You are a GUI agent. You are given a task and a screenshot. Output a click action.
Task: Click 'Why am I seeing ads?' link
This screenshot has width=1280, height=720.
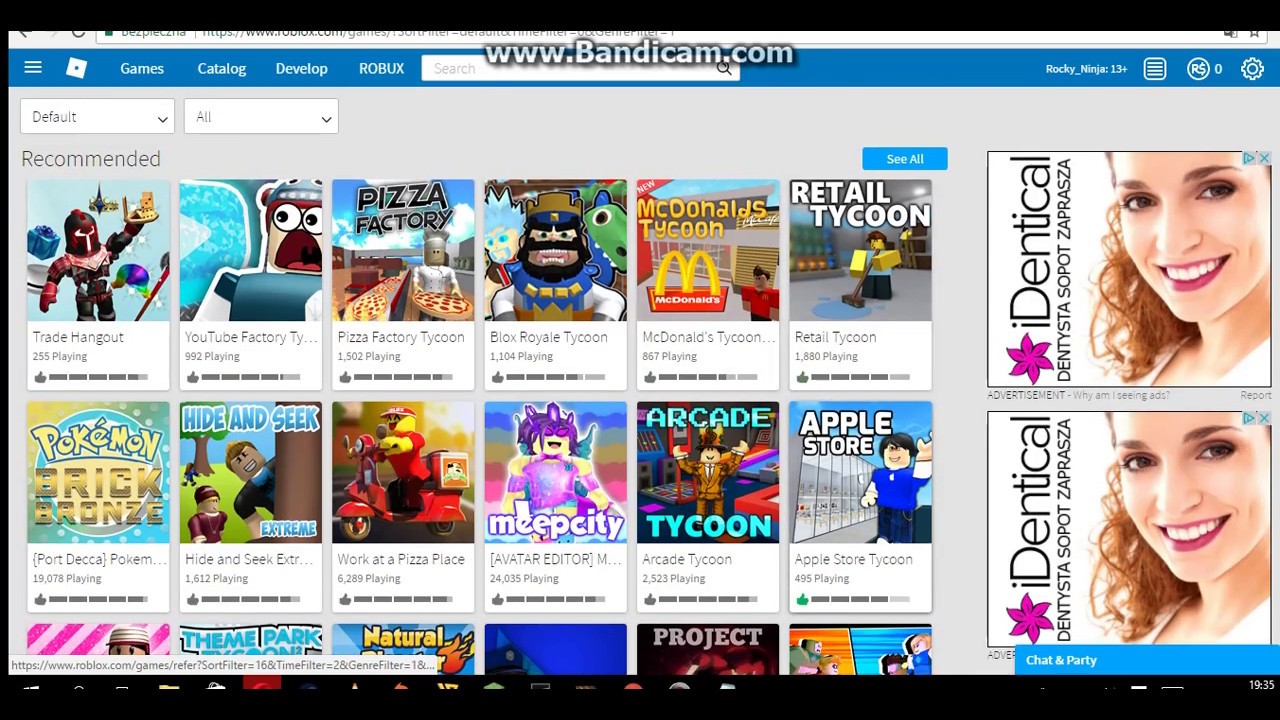[1120, 395]
